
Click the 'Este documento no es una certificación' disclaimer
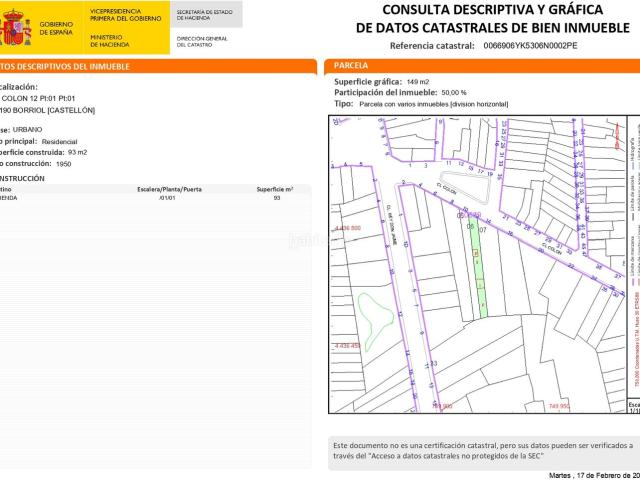[483, 451]
